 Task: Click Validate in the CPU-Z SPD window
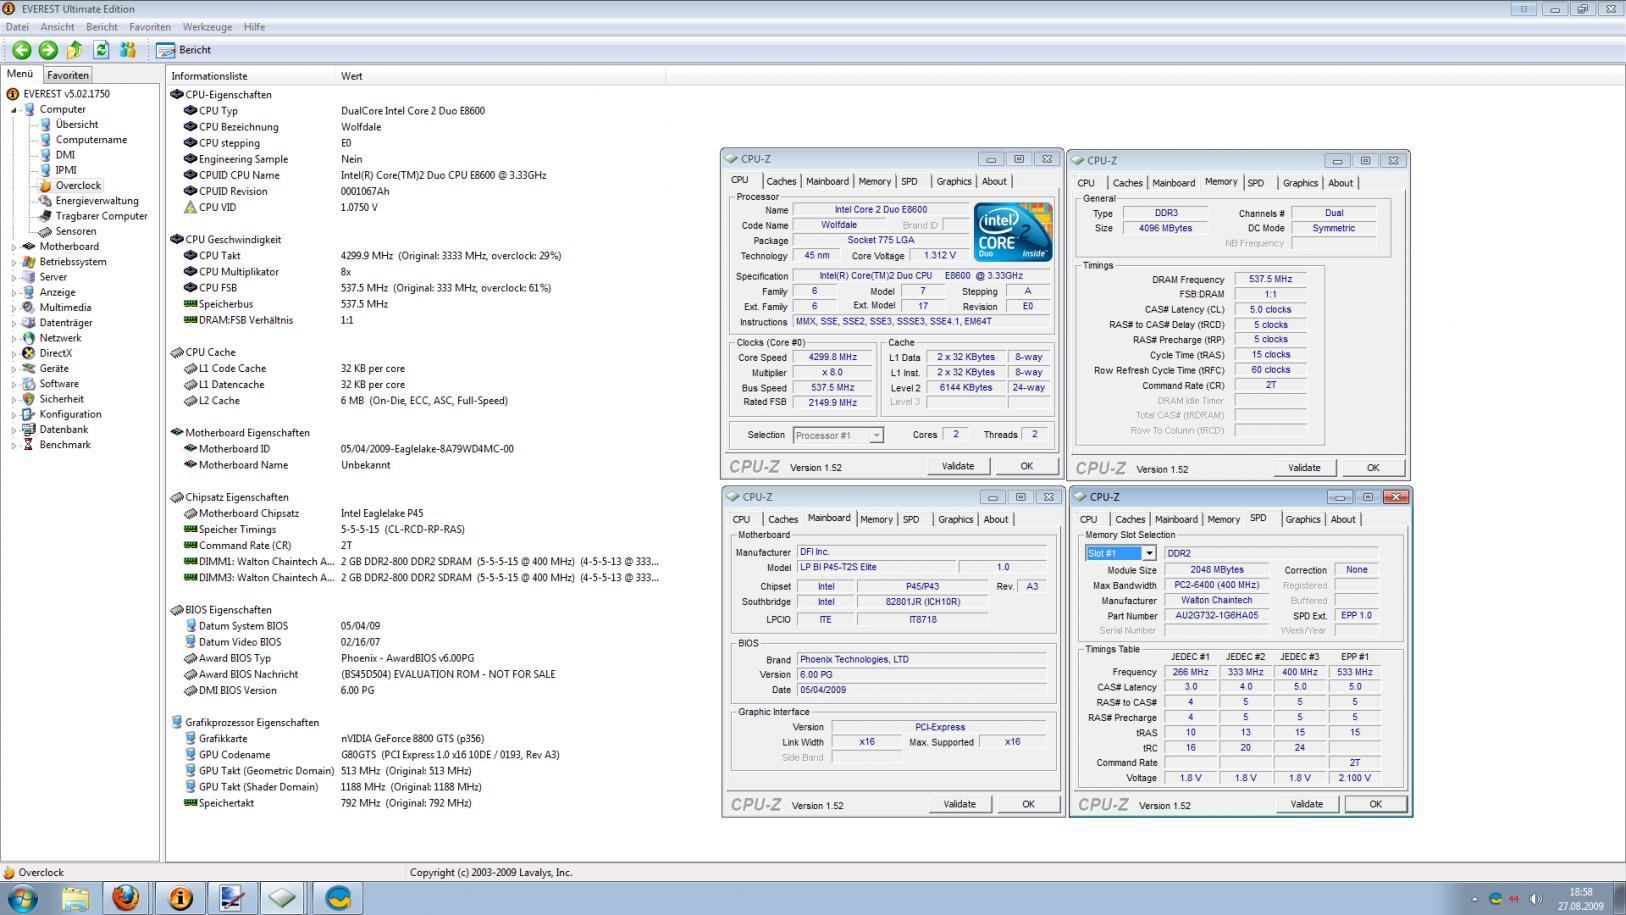[x=1306, y=804]
